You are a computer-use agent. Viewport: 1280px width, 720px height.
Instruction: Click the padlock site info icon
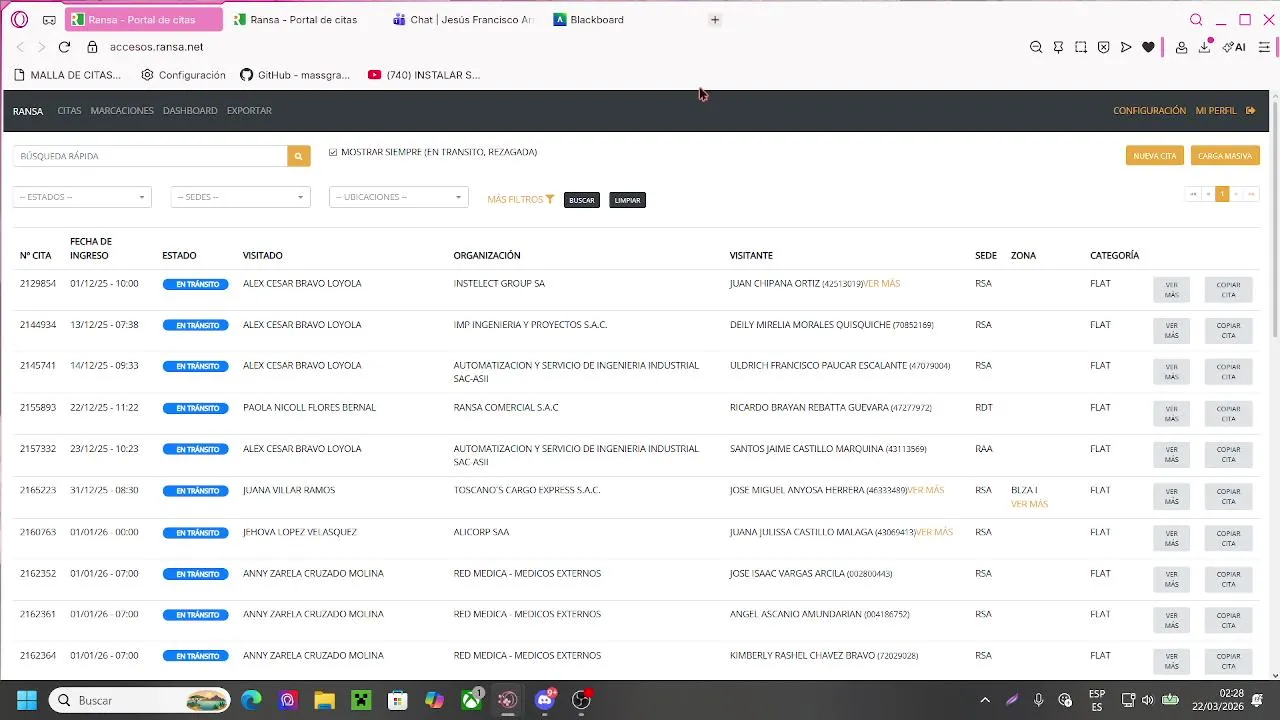coord(92,47)
